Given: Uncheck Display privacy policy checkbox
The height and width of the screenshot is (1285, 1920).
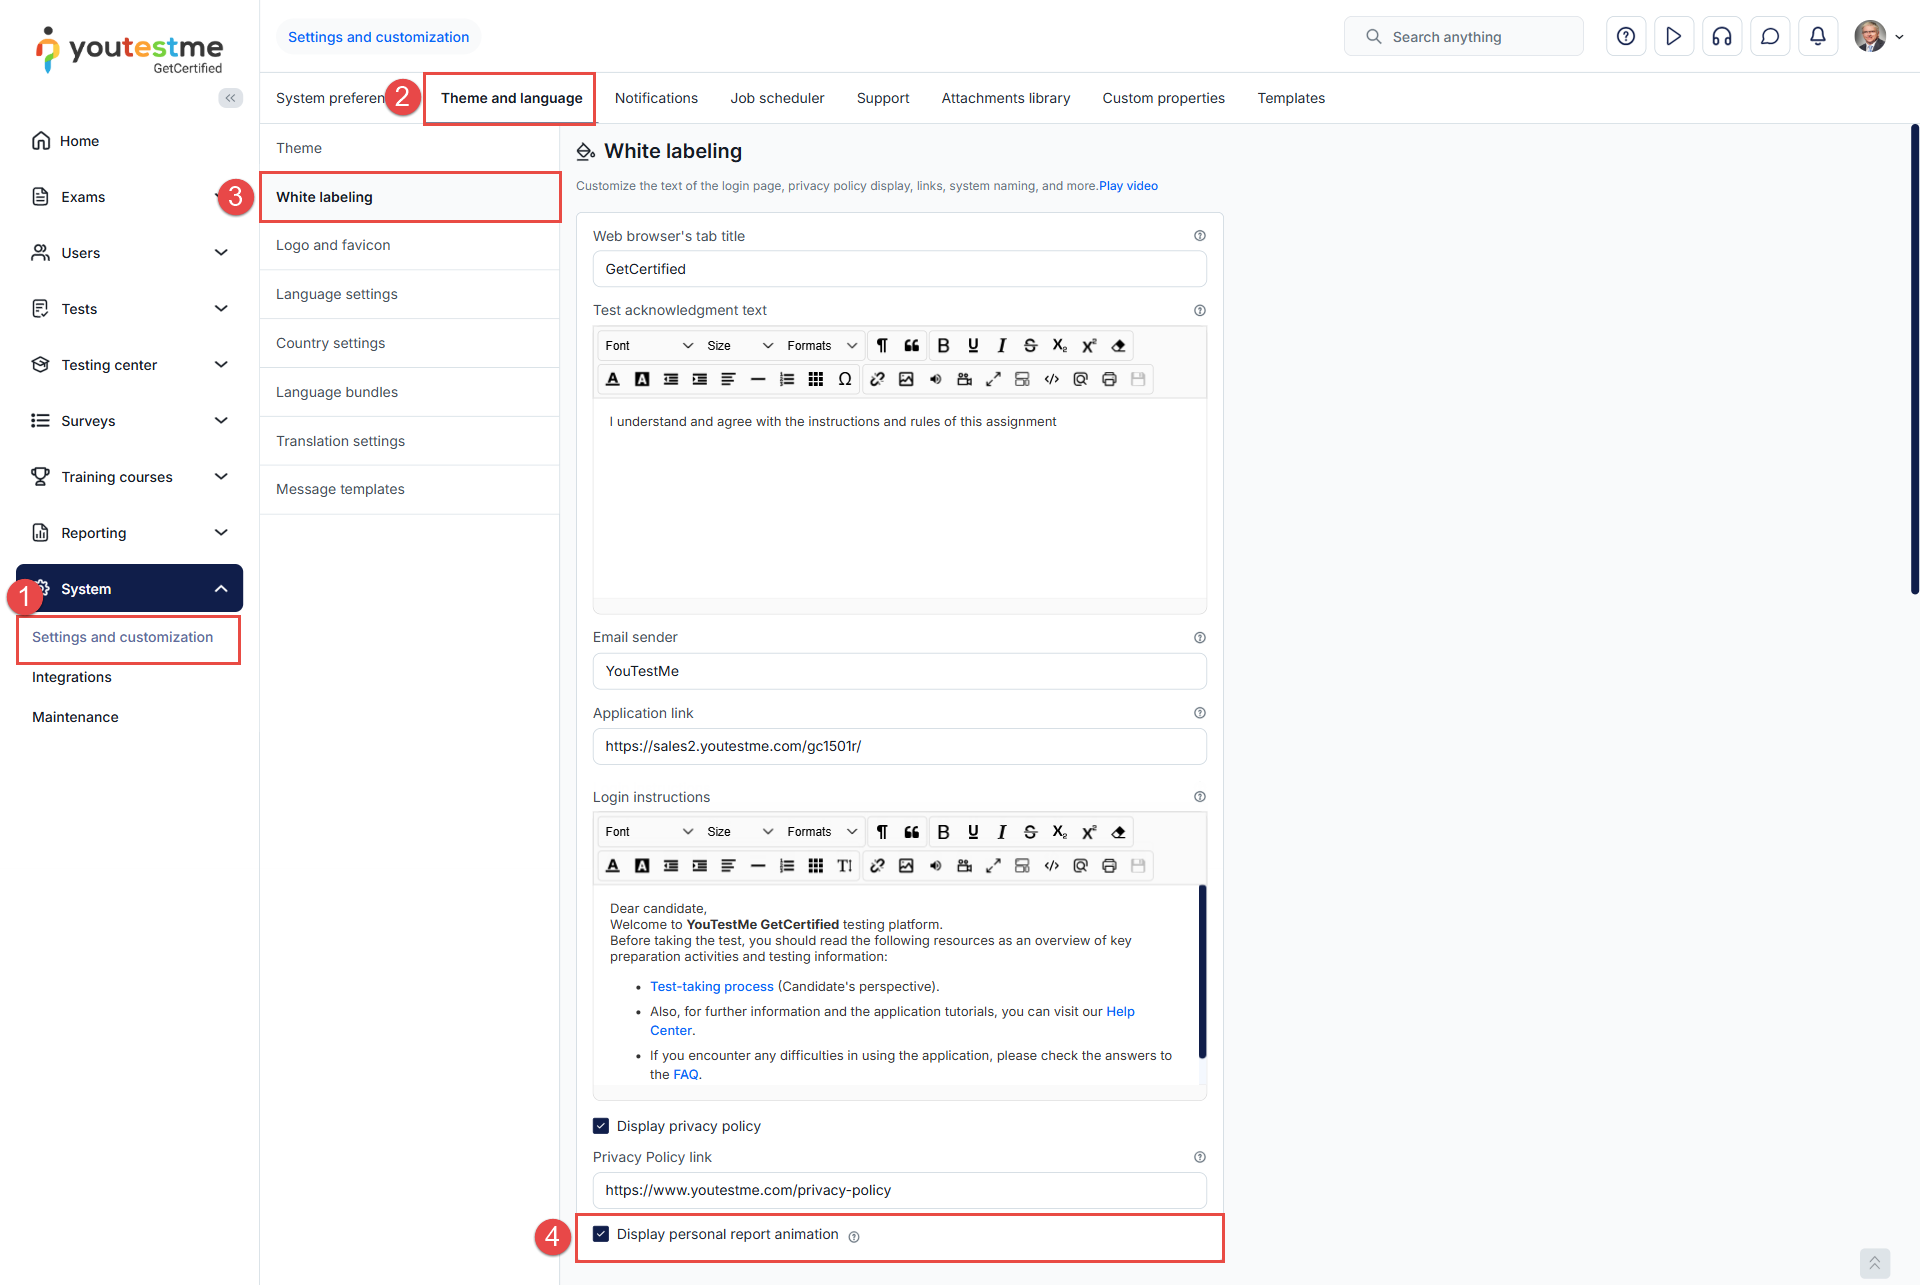Looking at the screenshot, I should click(601, 1126).
